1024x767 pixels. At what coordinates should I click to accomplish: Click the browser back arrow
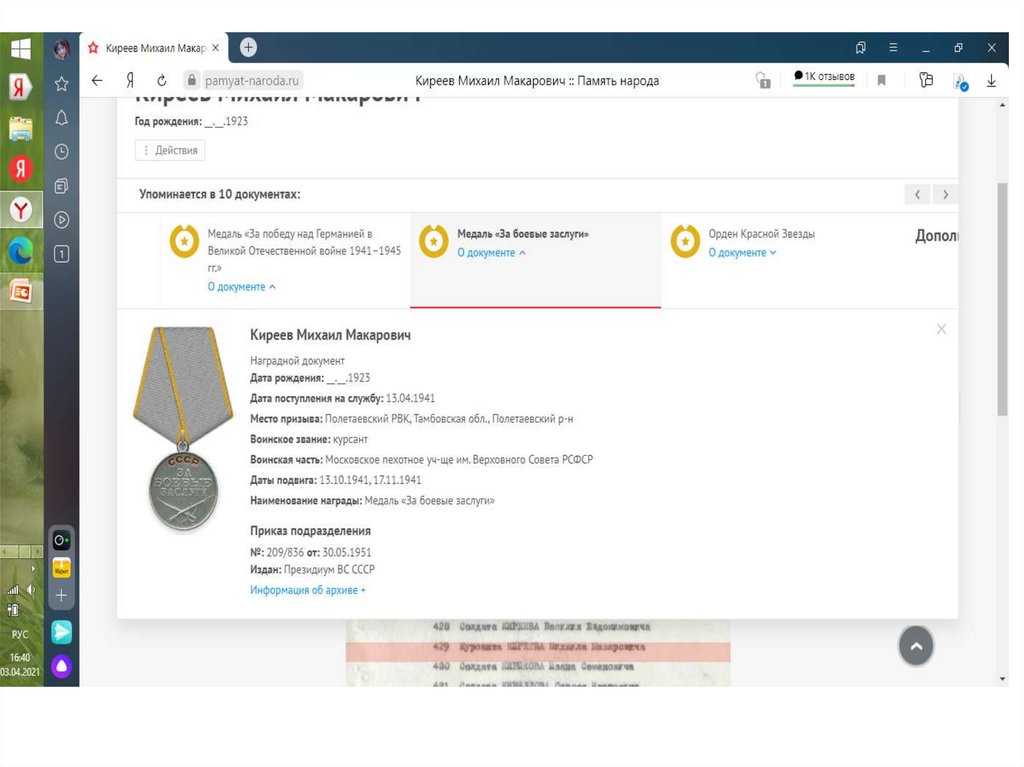click(97, 81)
